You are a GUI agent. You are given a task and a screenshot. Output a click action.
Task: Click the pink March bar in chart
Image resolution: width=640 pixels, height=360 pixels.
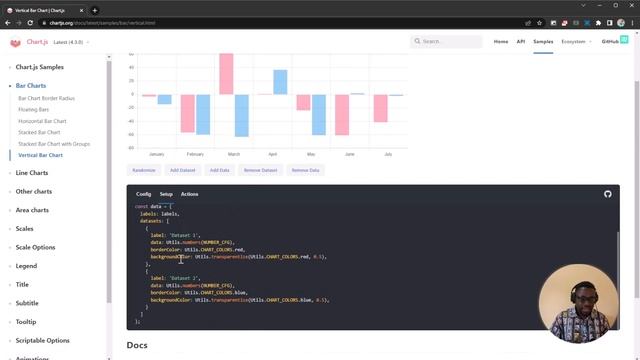[x=226, y=74]
